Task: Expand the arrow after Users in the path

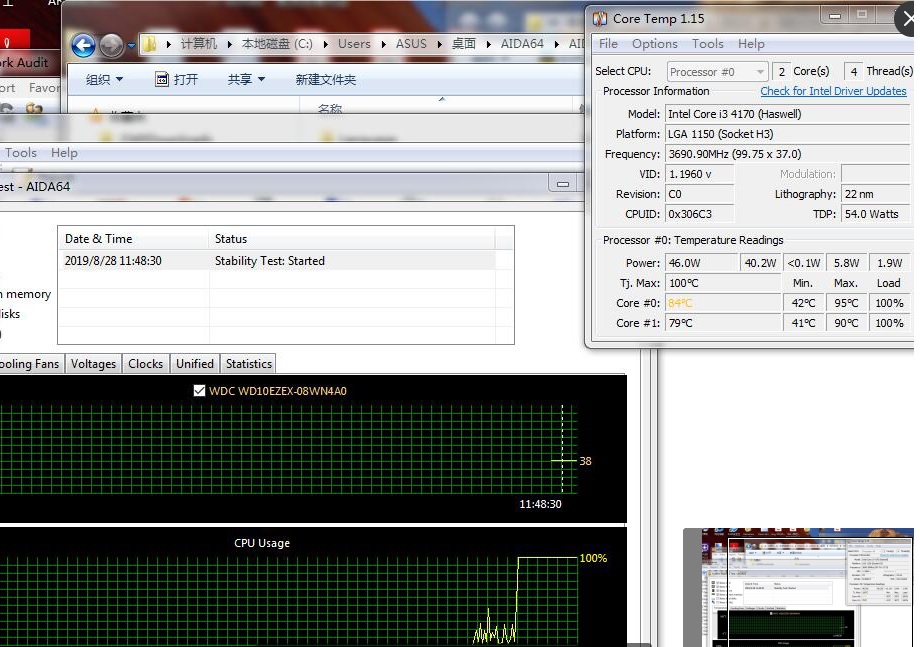Action: (x=383, y=45)
